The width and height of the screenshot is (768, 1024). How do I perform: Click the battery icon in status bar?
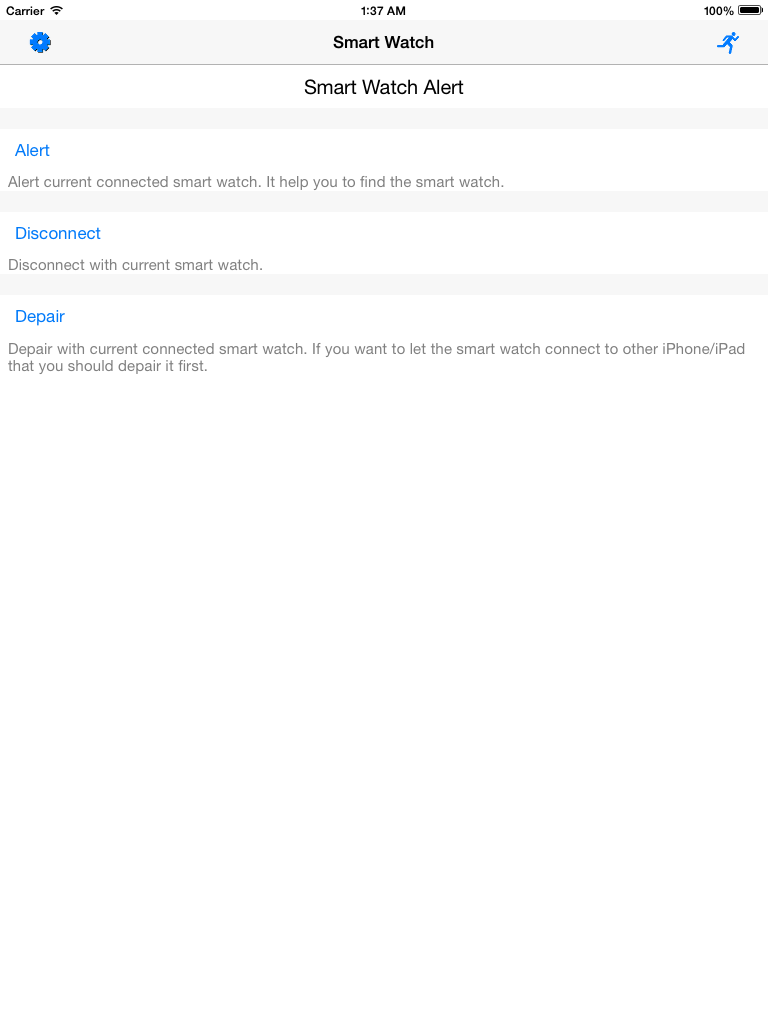click(x=750, y=10)
